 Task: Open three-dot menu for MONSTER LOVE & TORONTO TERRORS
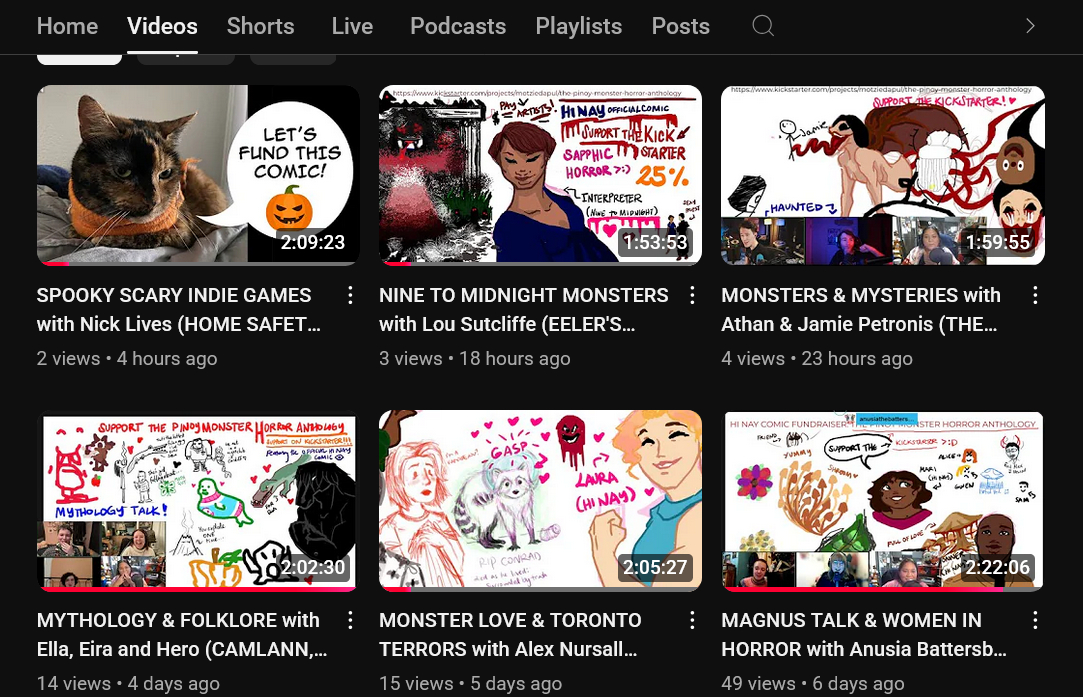[x=692, y=621]
